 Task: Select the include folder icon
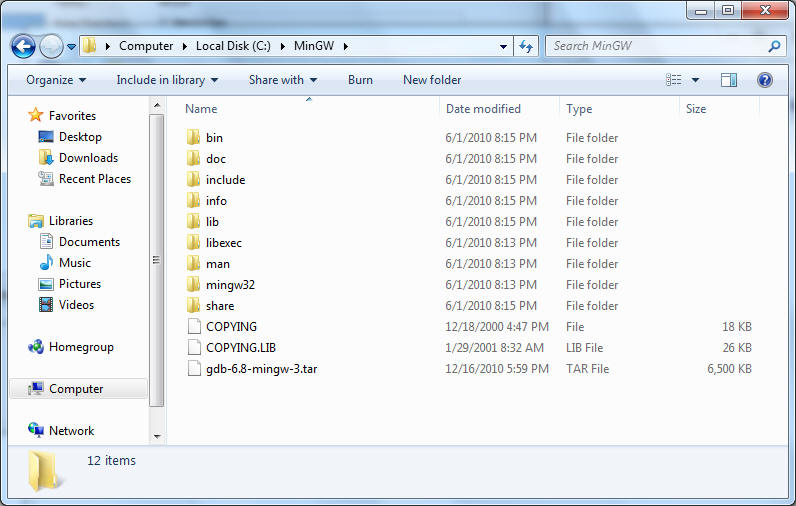[x=193, y=179]
